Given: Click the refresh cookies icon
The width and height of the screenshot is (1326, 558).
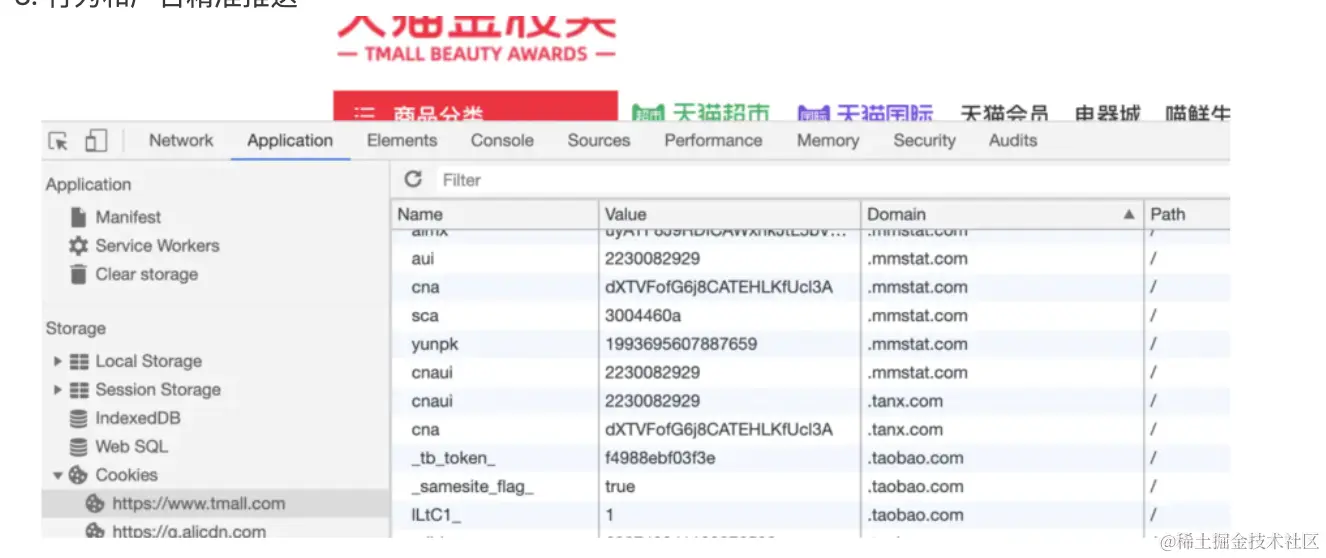Looking at the screenshot, I should pyautogui.click(x=413, y=179).
